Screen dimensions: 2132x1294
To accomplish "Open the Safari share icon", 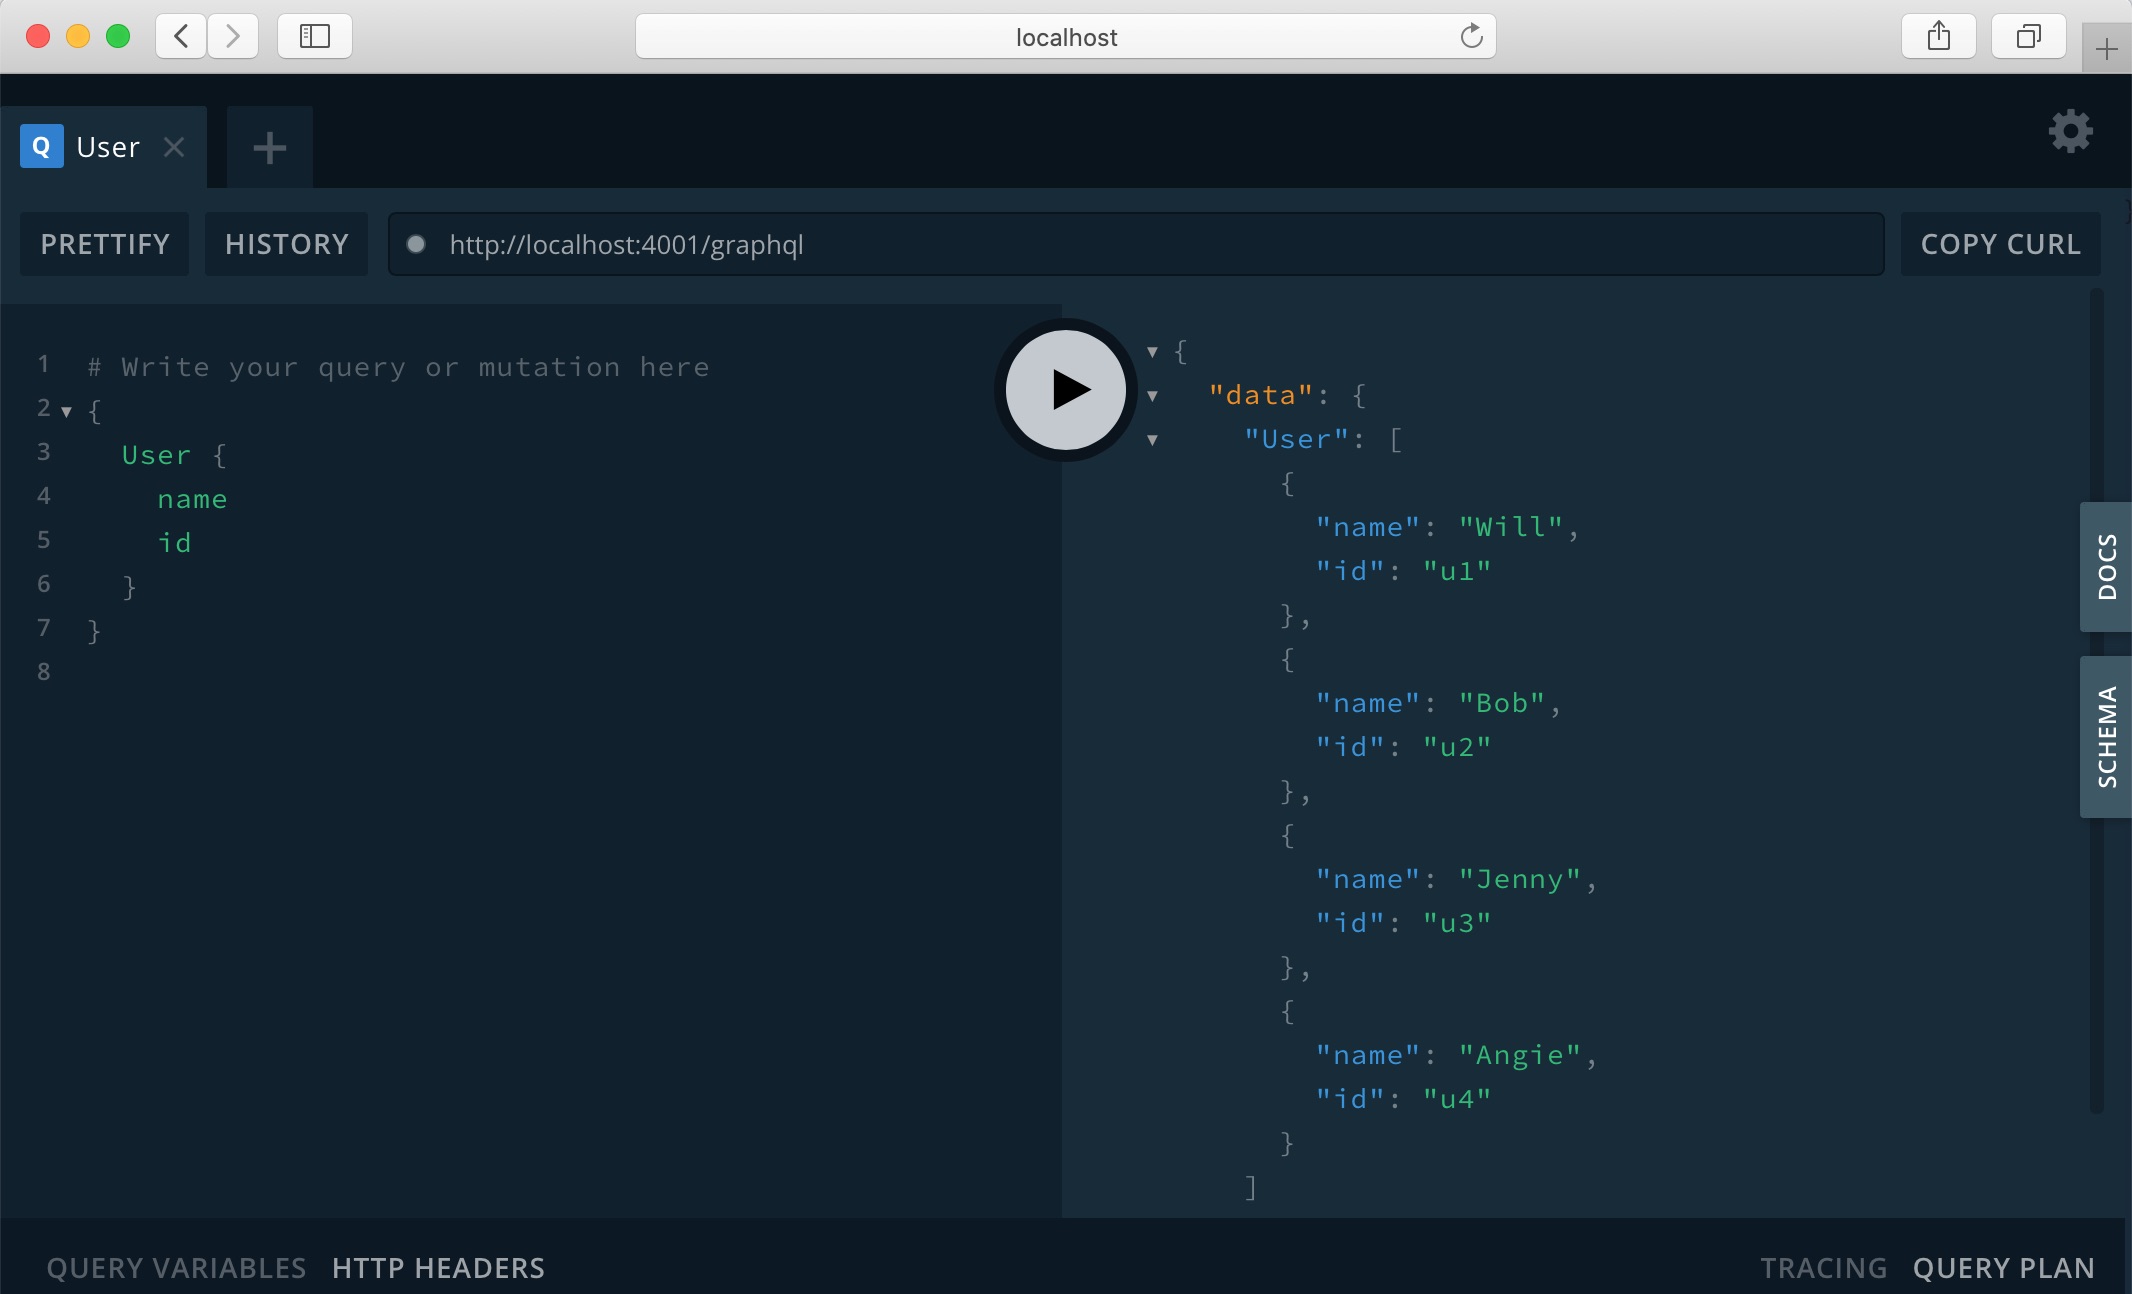I will (x=1938, y=37).
